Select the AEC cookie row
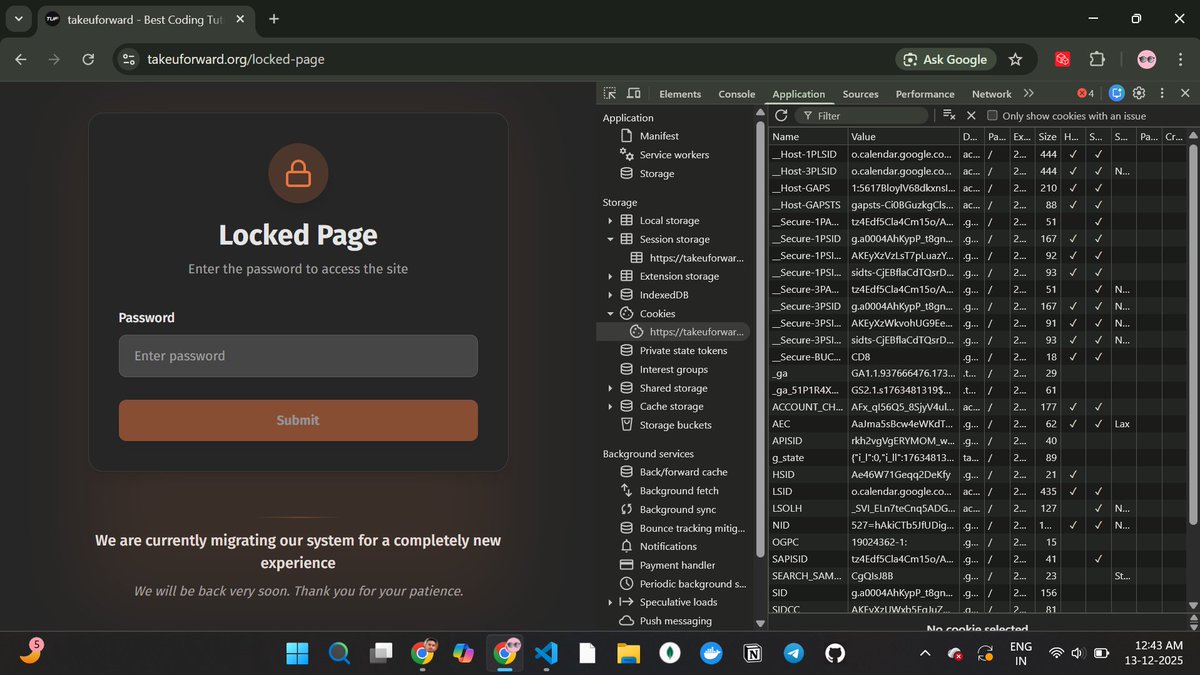 click(x=977, y=424)
